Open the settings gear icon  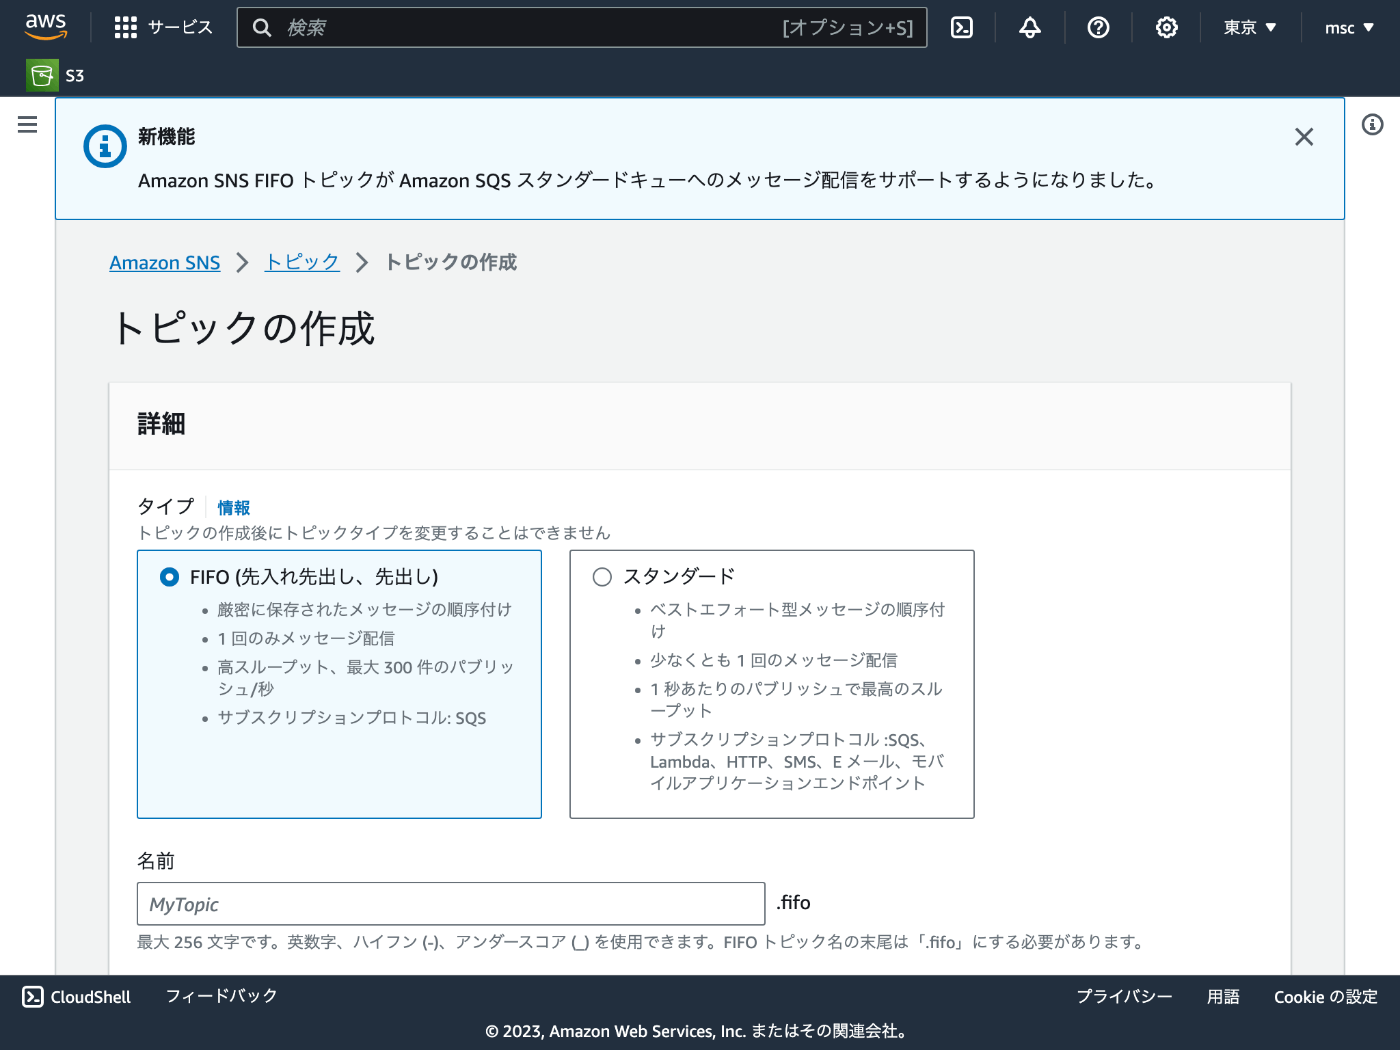[1166, 28]
